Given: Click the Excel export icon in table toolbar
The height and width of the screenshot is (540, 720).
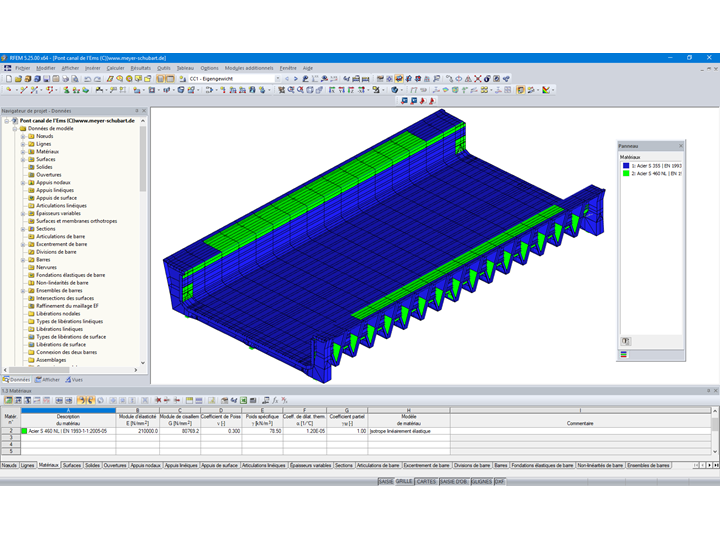Looking at the screenshot, I should tap(243, 400).
